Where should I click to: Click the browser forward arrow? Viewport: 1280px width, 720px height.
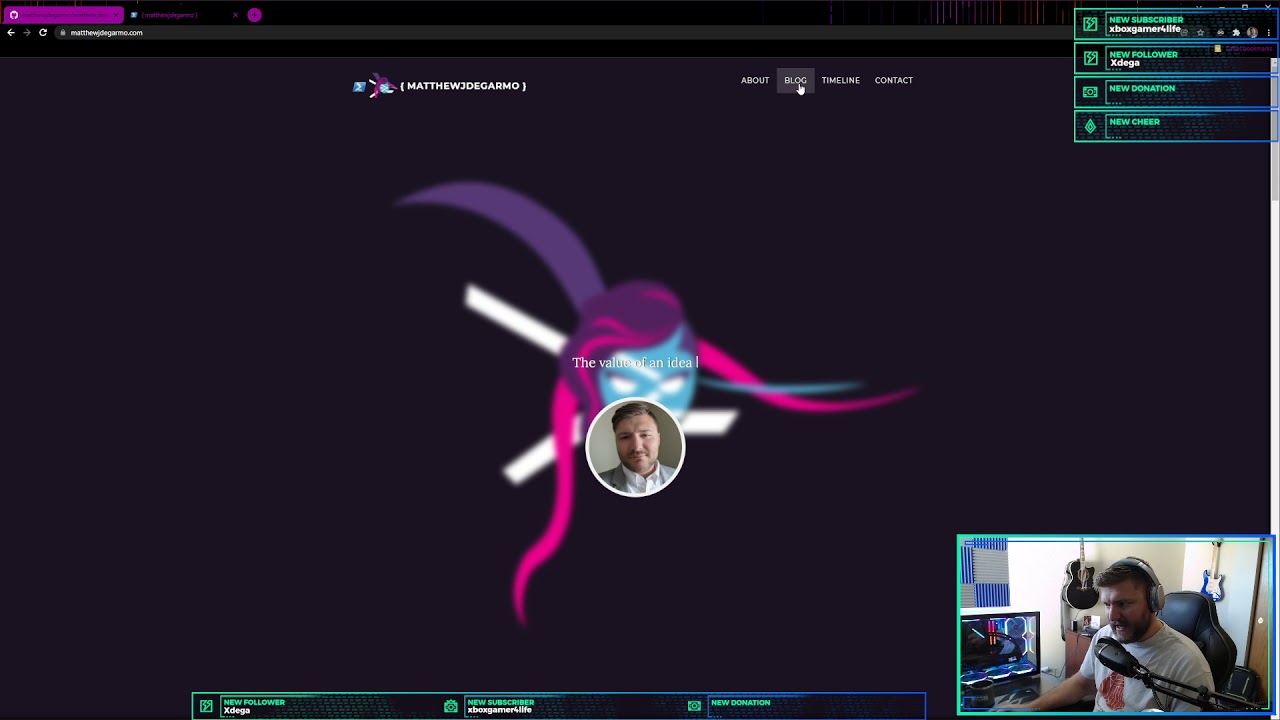point(27,33)
